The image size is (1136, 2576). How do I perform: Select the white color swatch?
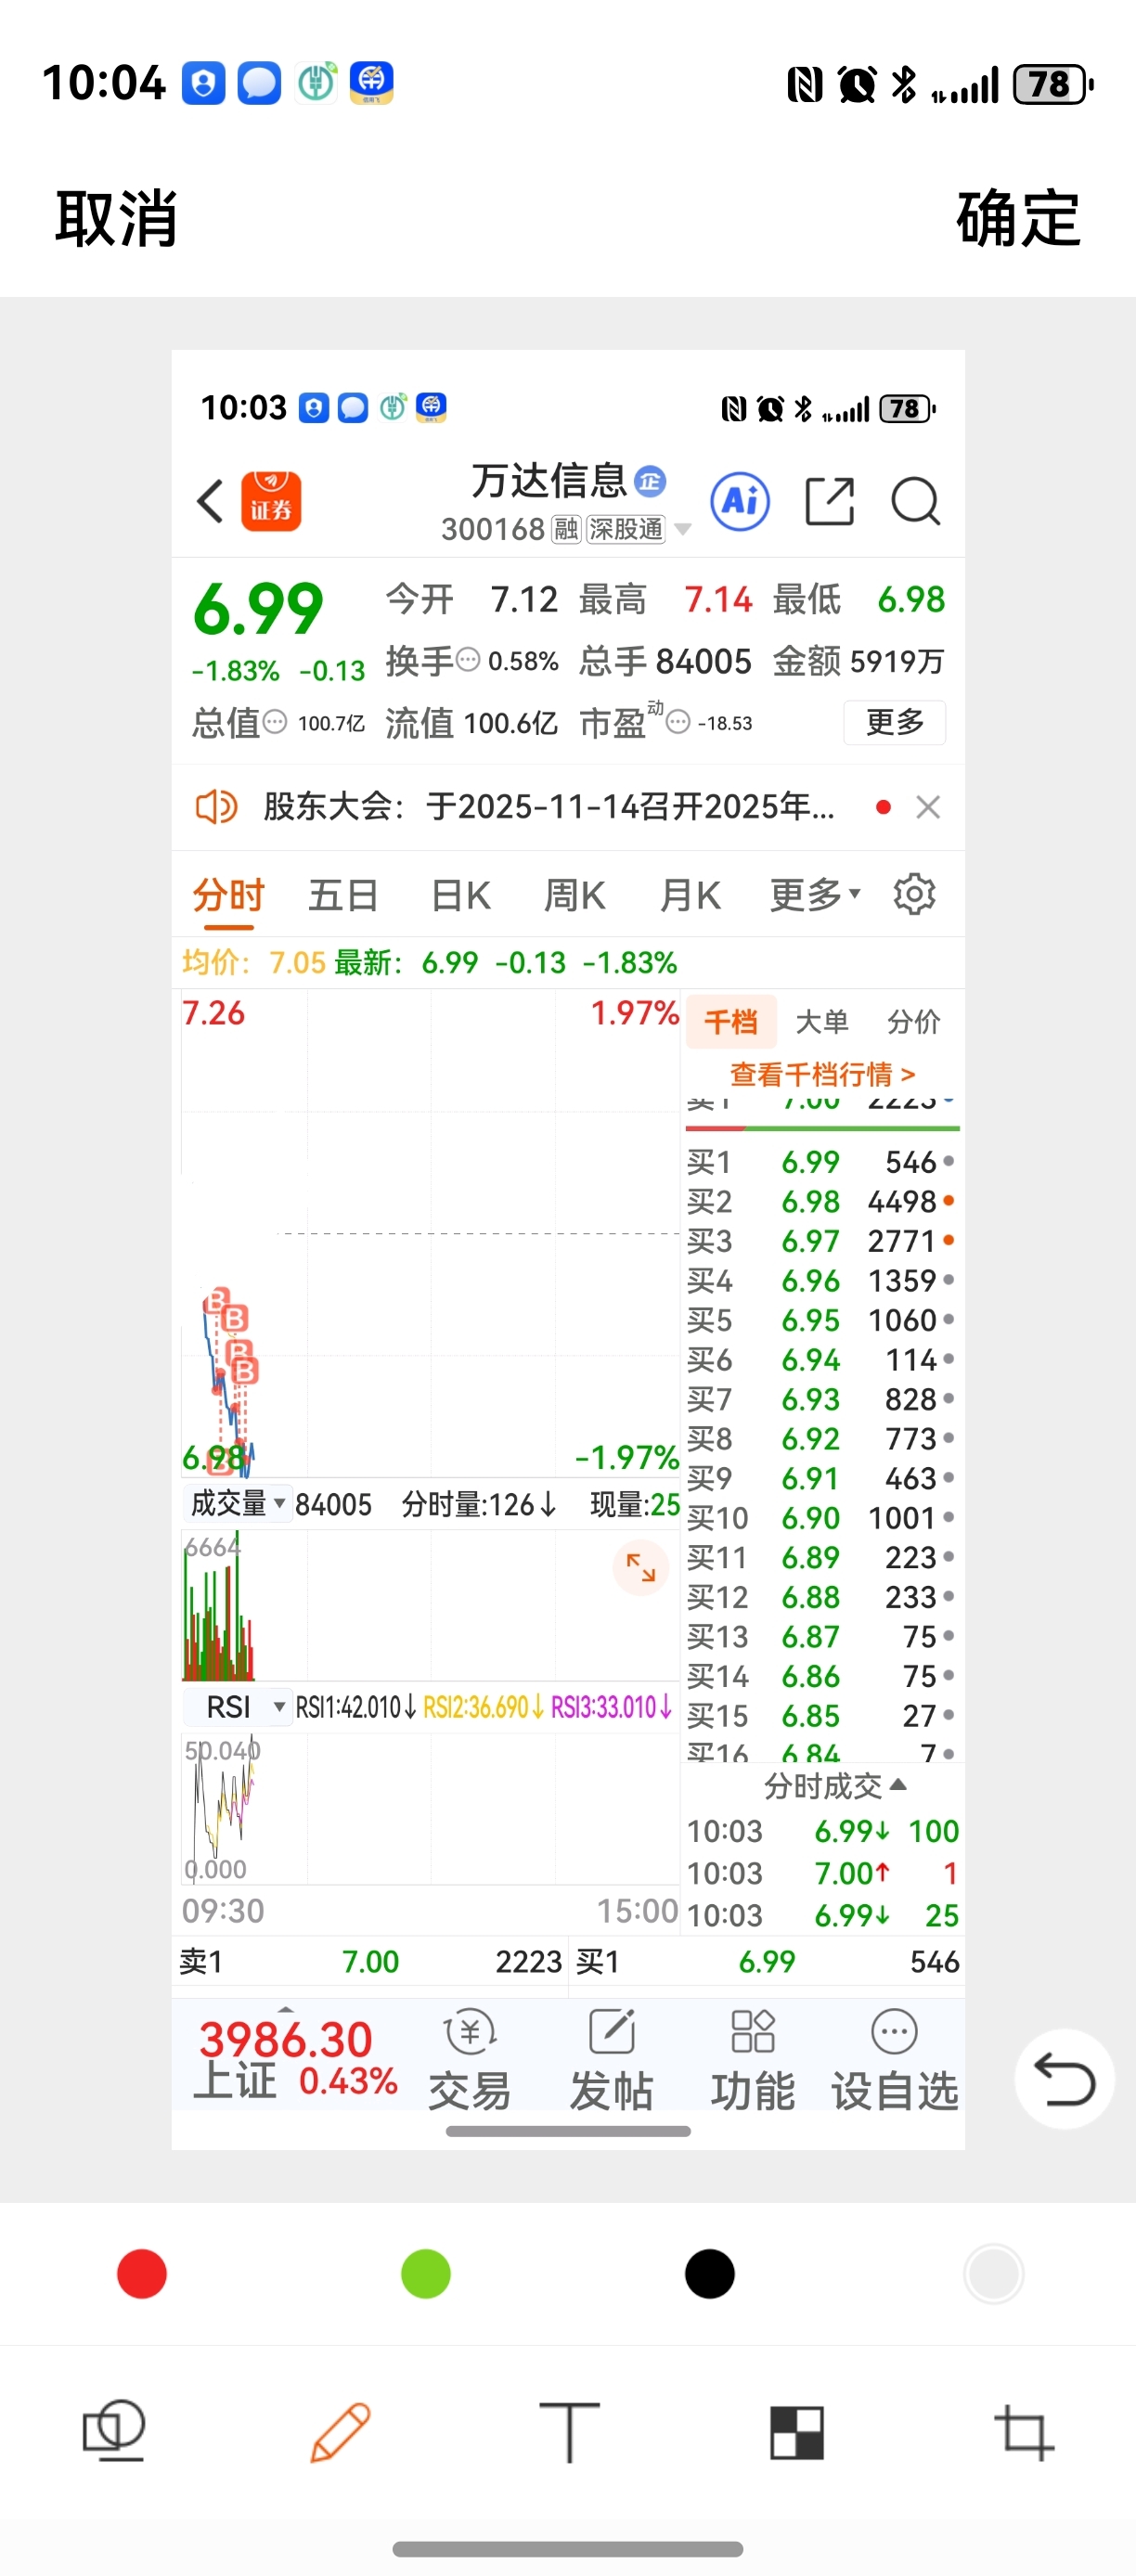click(x=993, y=2274)
